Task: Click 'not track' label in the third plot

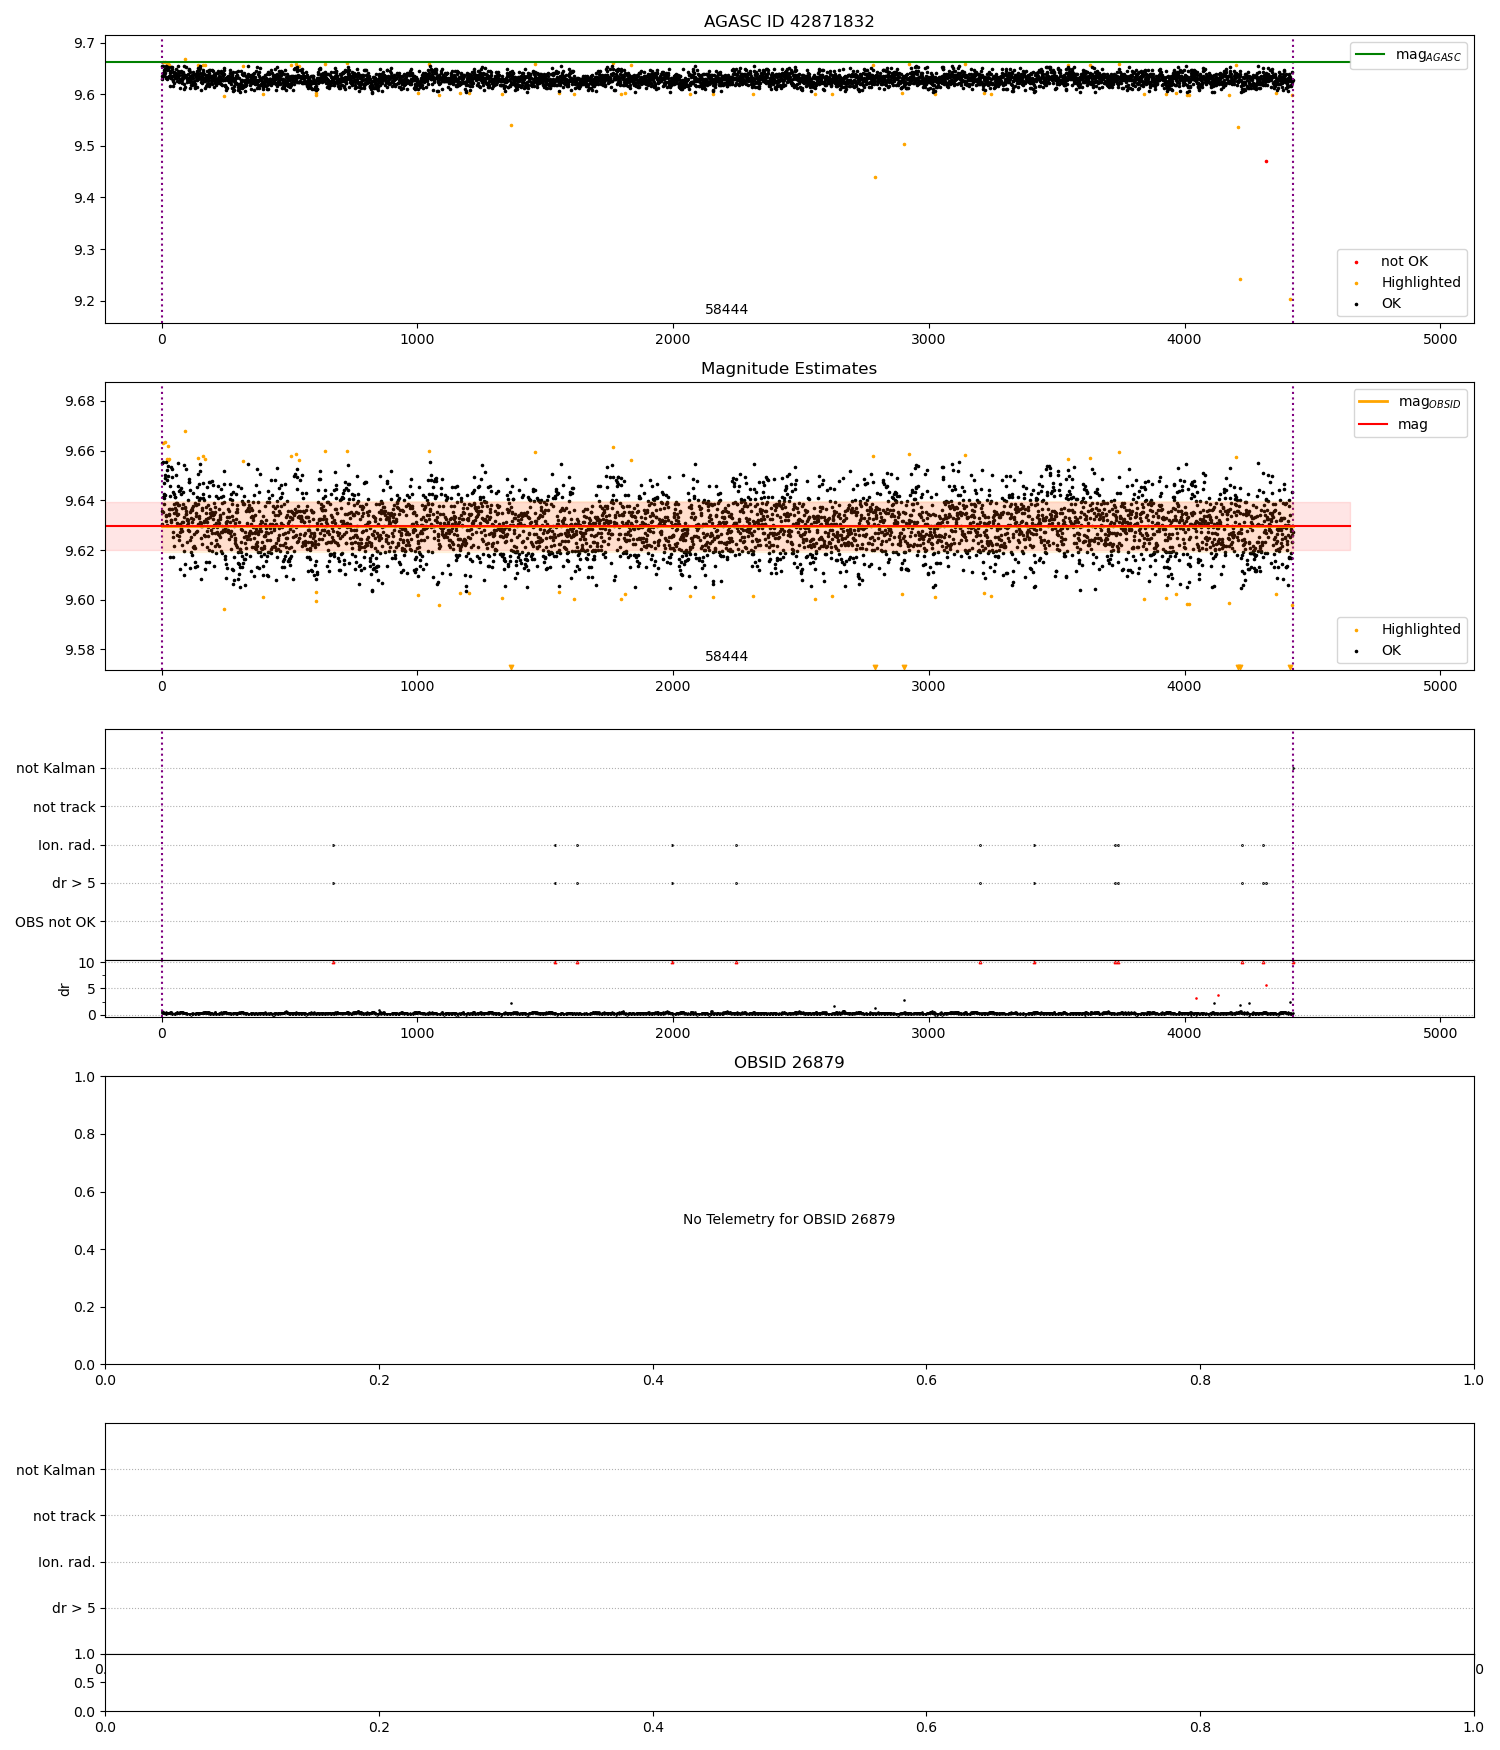Action: (64, 807)
